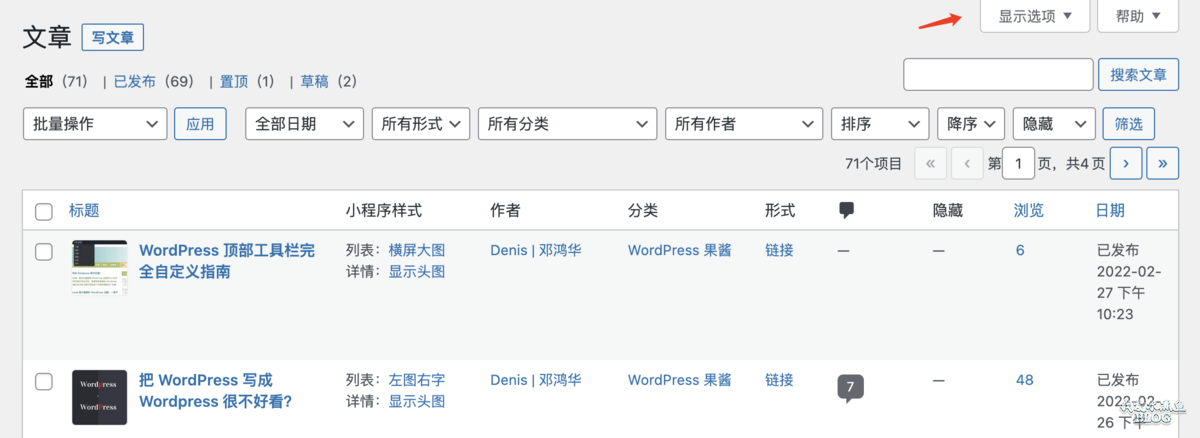Click the 形式 column header
The width and height of the screenshot is (1200, 438).
[780, 211]
